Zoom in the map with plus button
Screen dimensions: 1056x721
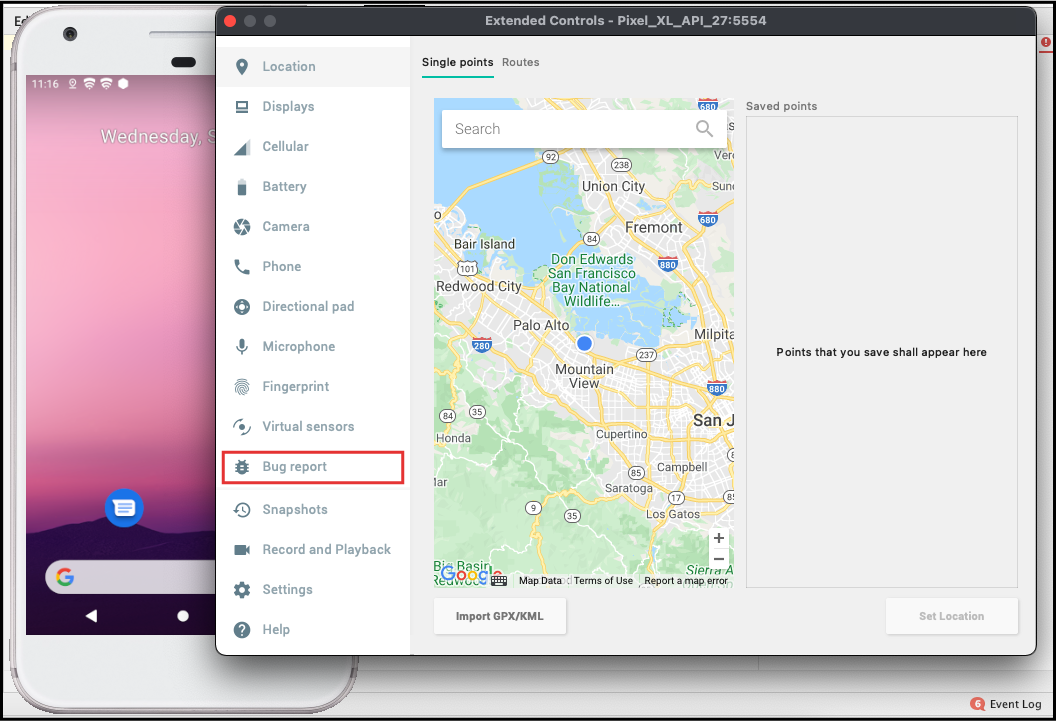(719, 538)
